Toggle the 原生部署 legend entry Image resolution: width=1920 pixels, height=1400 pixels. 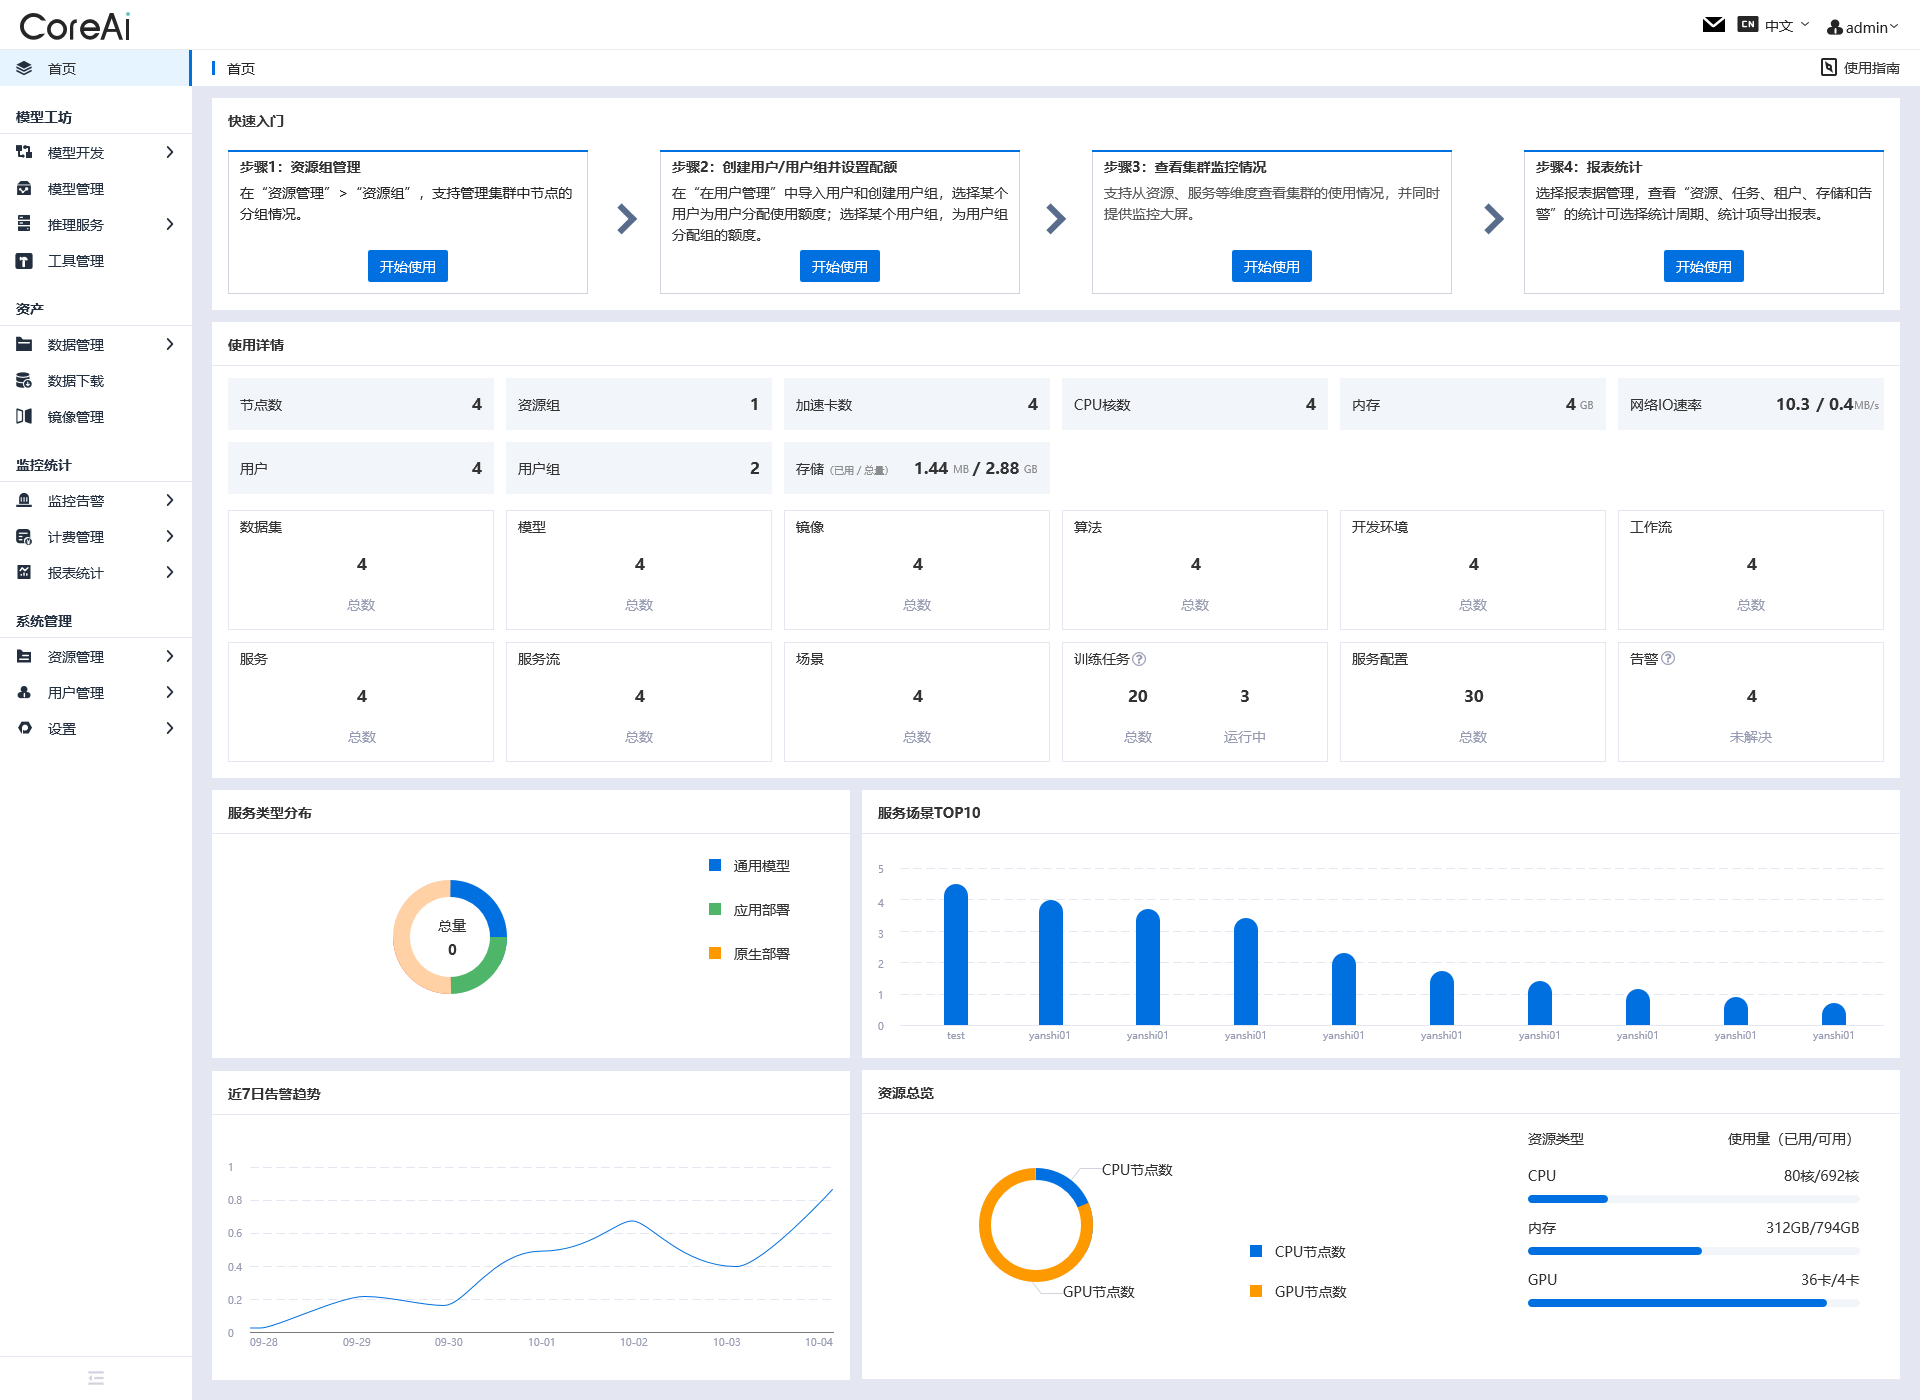point(750,954)
